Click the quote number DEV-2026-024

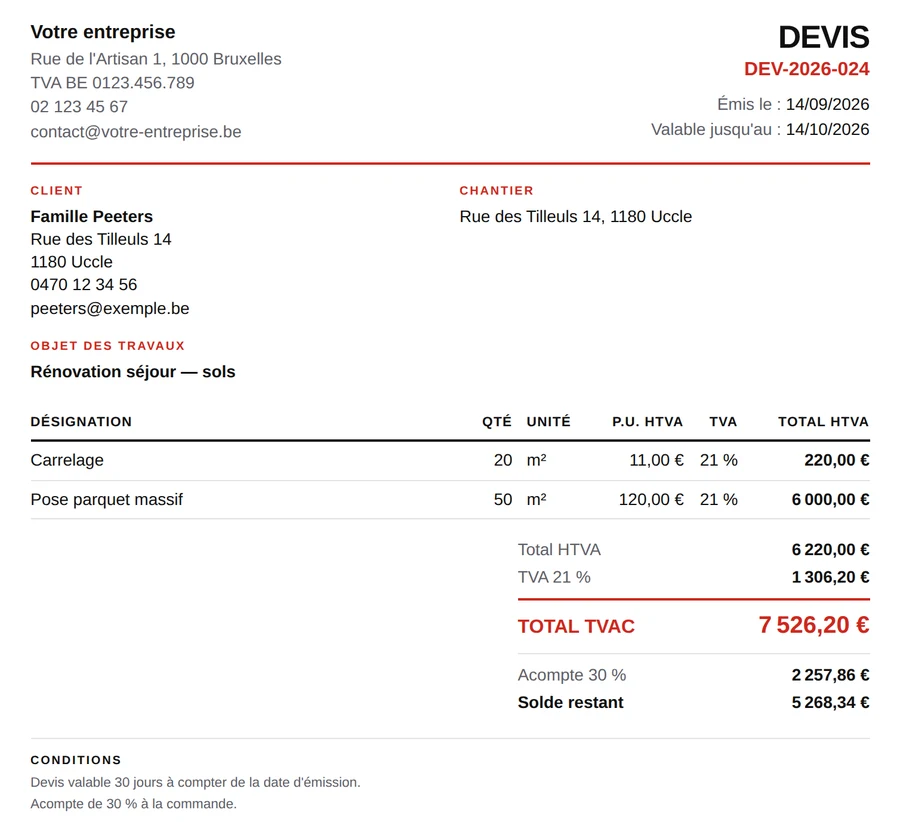click(806, 69)
